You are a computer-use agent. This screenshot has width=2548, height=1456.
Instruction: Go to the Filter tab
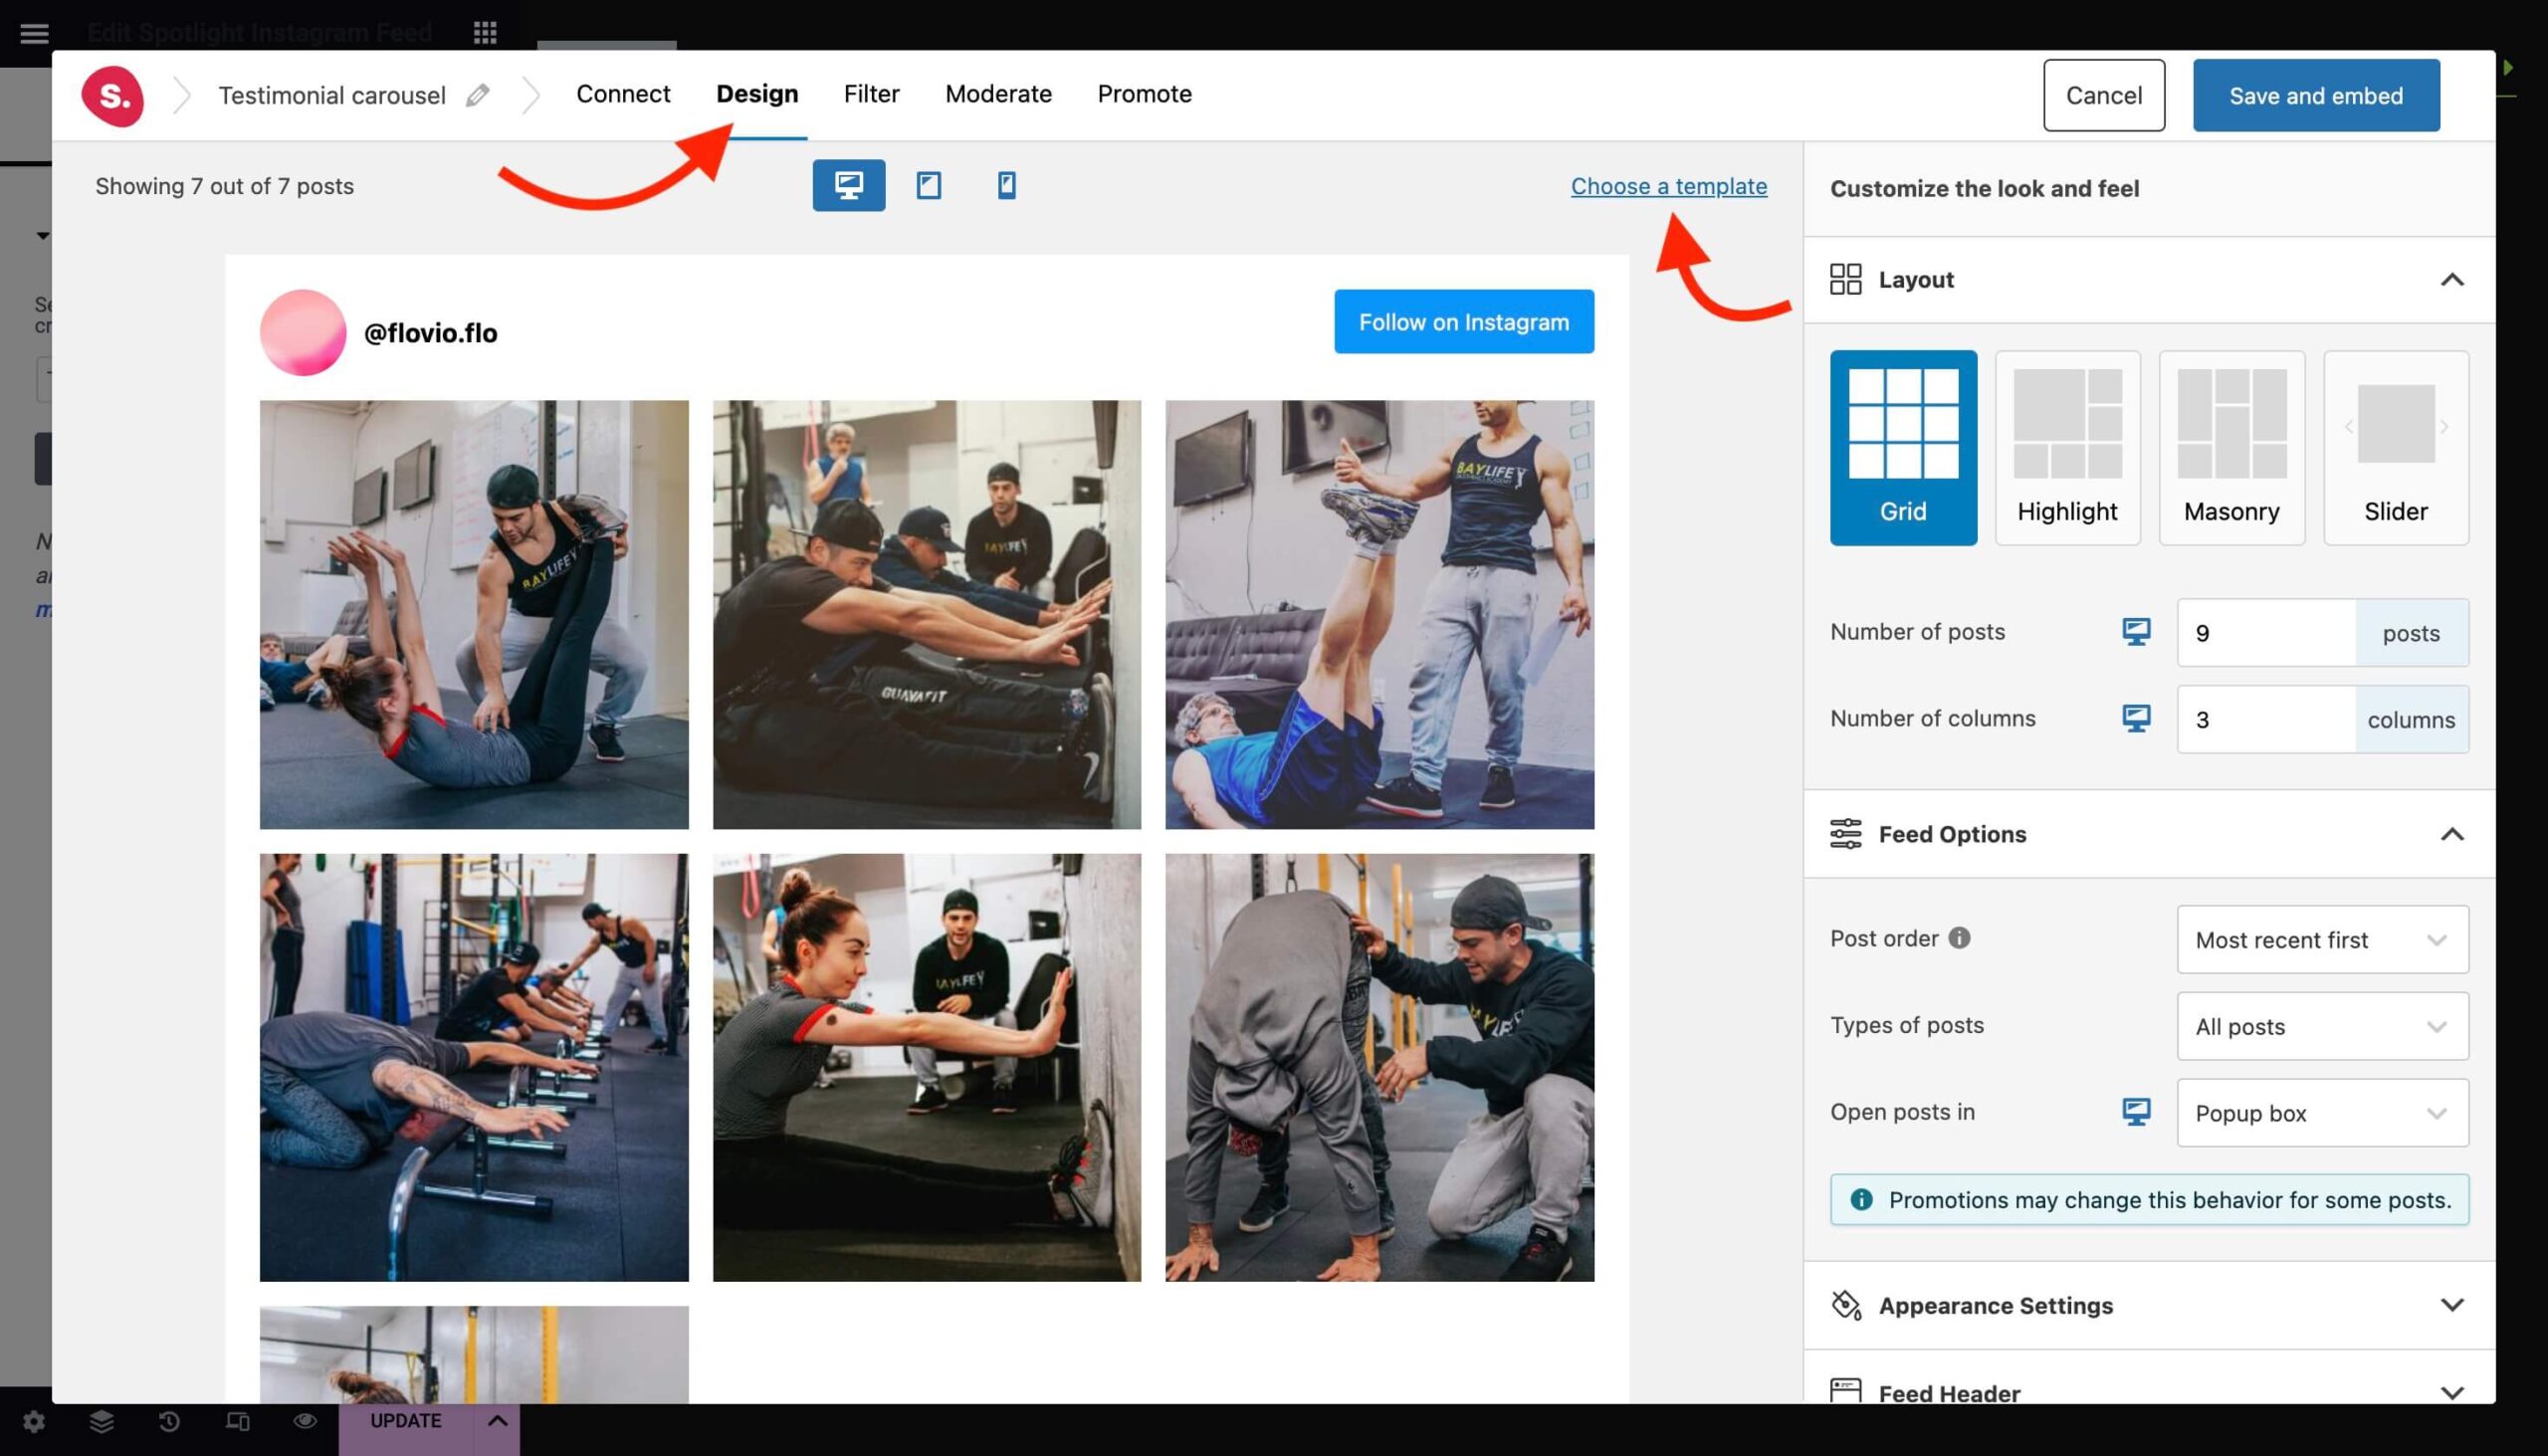(871, 94)
